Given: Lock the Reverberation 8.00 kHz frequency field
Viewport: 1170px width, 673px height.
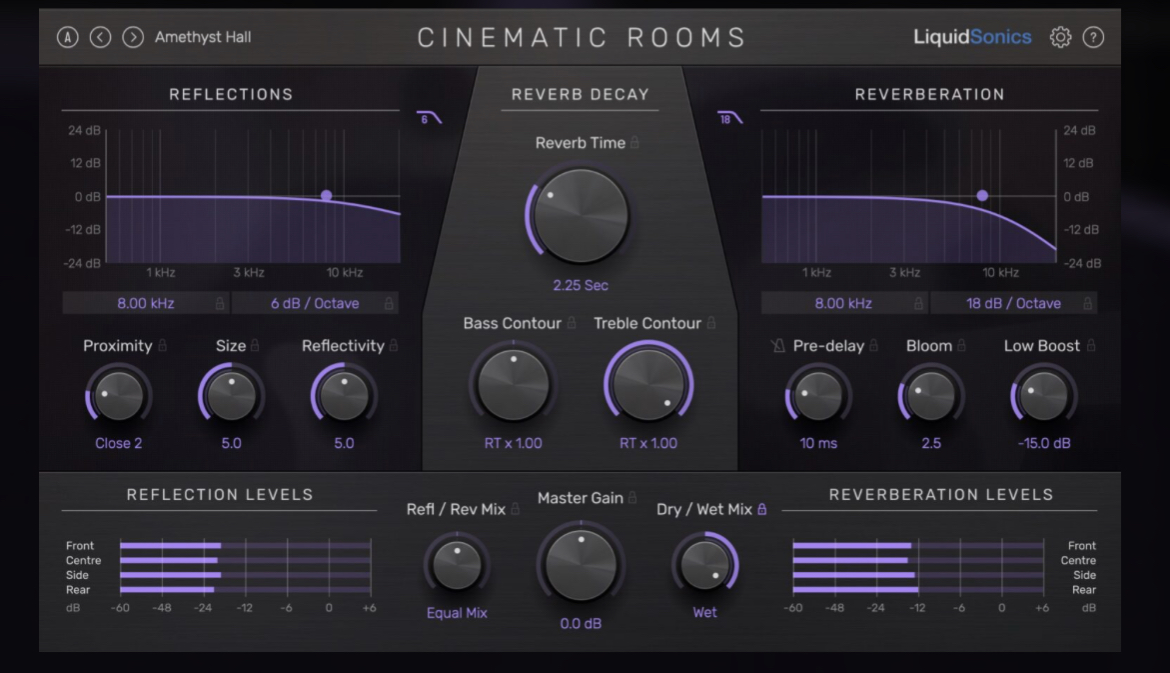Looking at the screenshot, I should pos(919,303).
